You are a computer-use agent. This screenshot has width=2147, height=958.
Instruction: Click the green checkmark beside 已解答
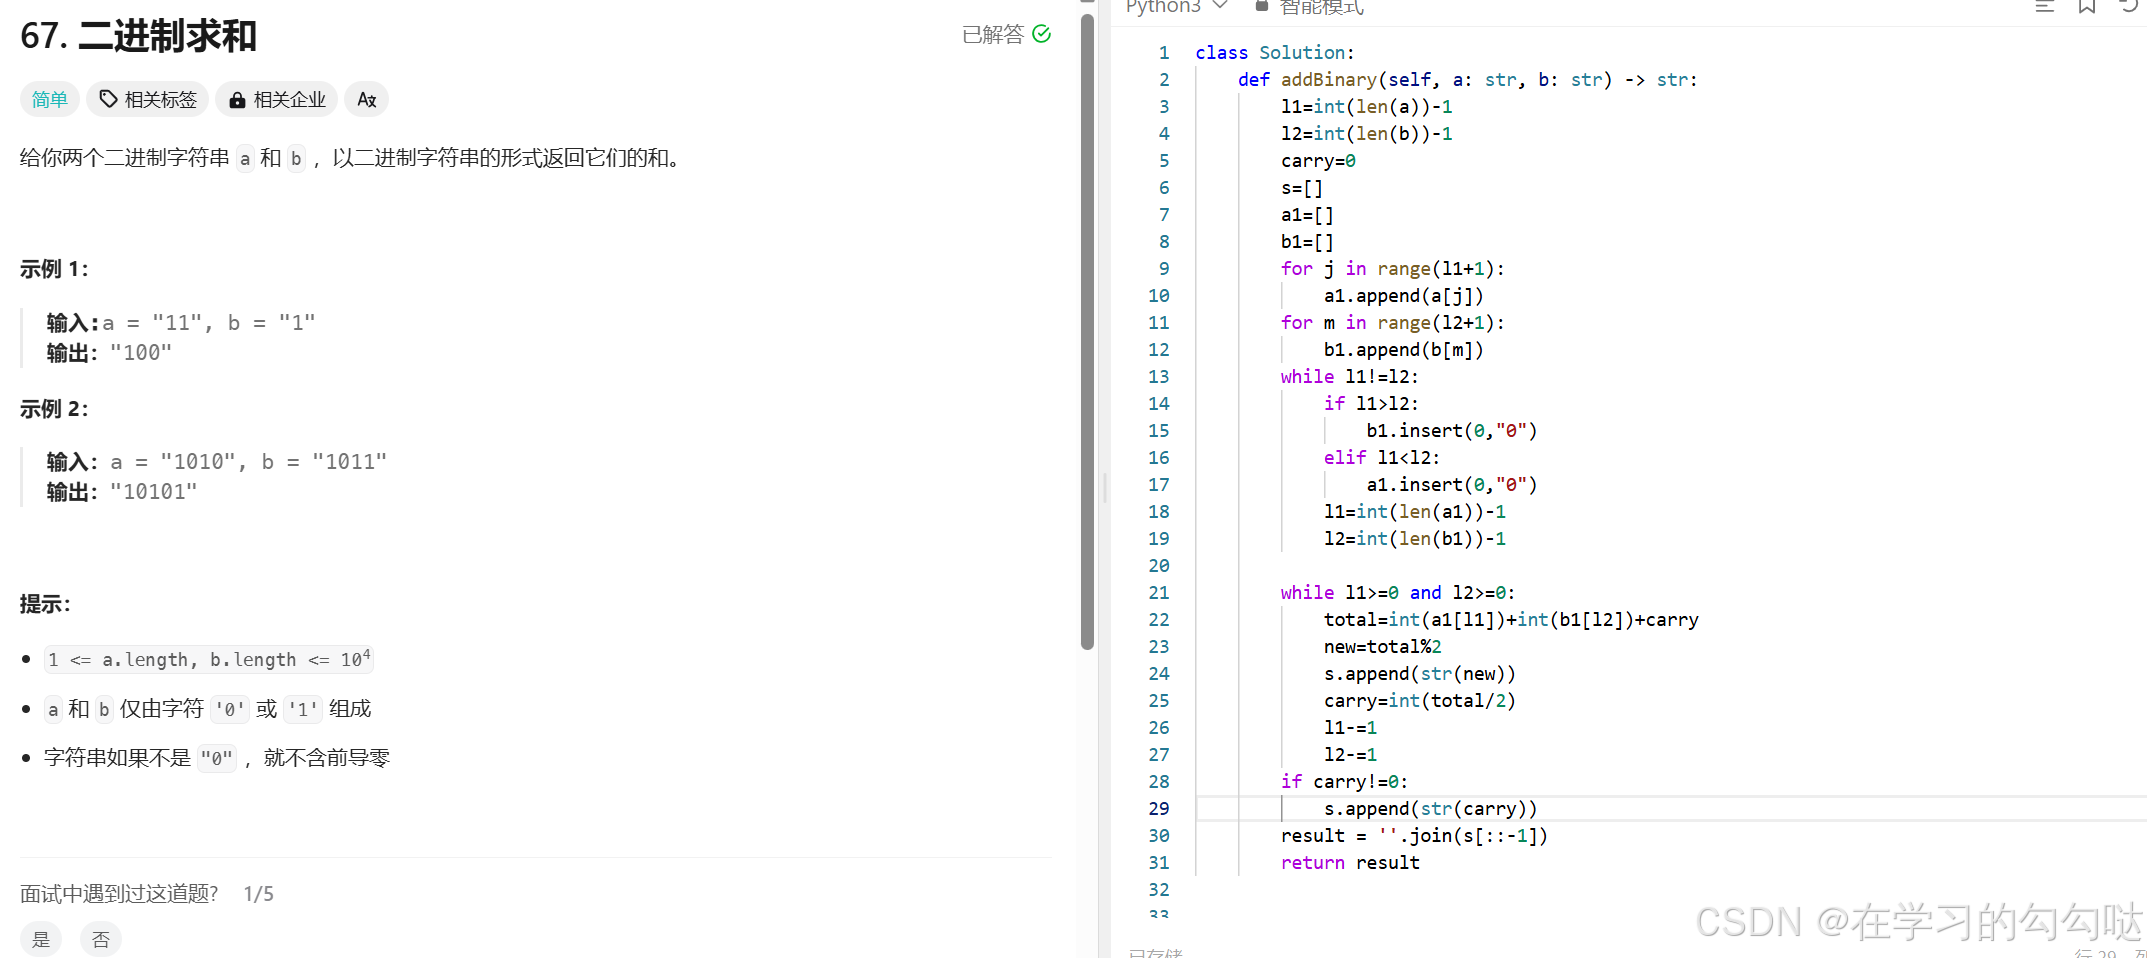pyautogui.click(x=1043, y=34)
